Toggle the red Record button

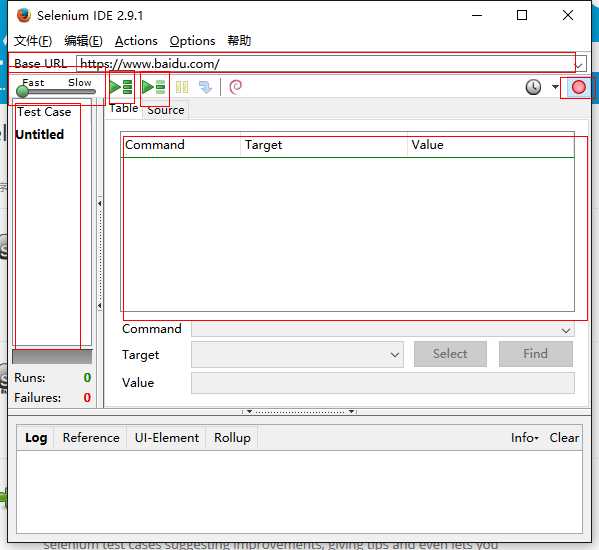pos(578,87)
